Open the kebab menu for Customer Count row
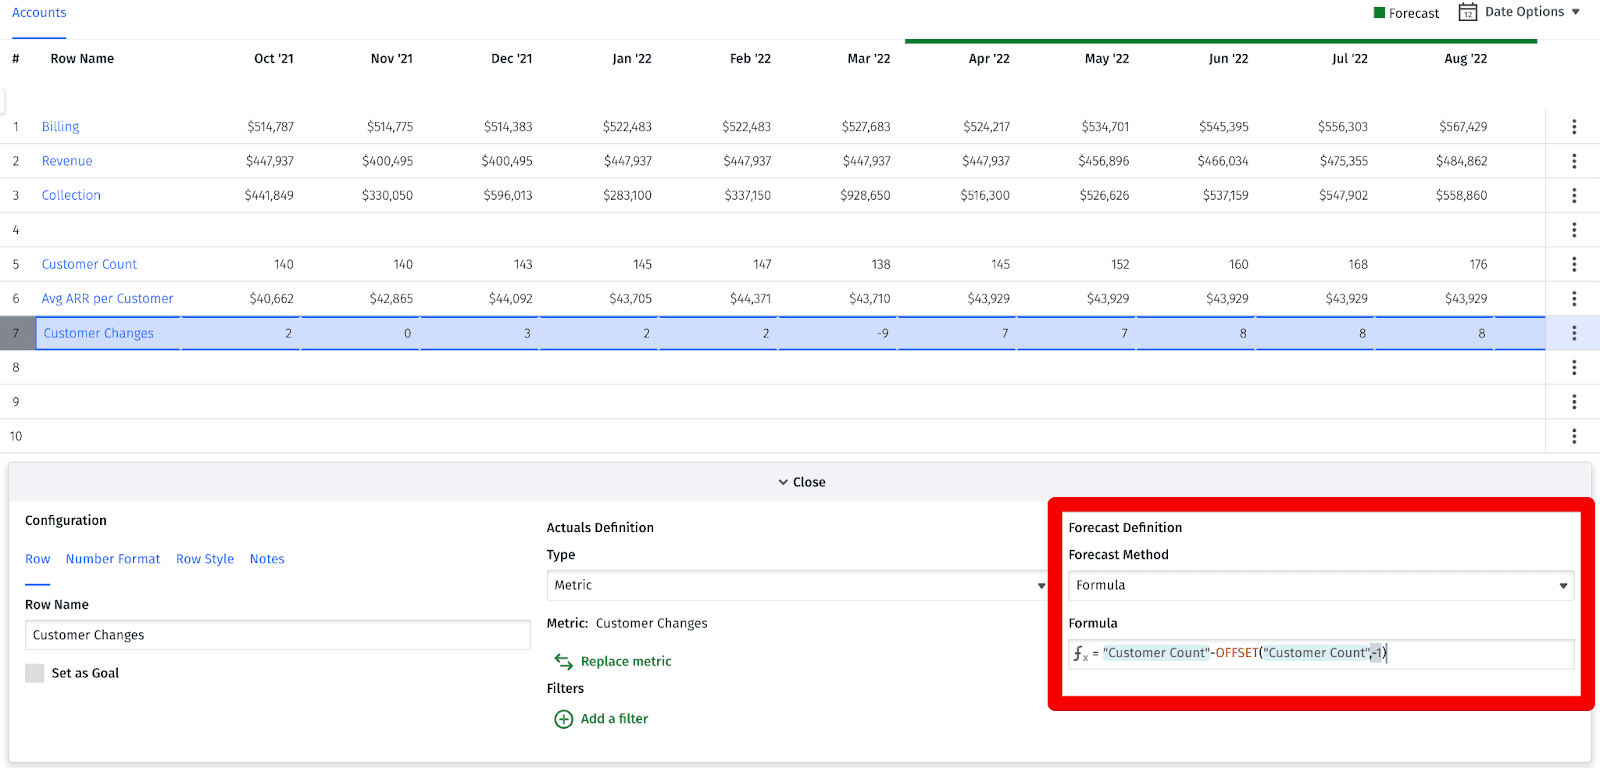Image resolution: width=1600 pixels, height=768 pixels. [1574, 264]
